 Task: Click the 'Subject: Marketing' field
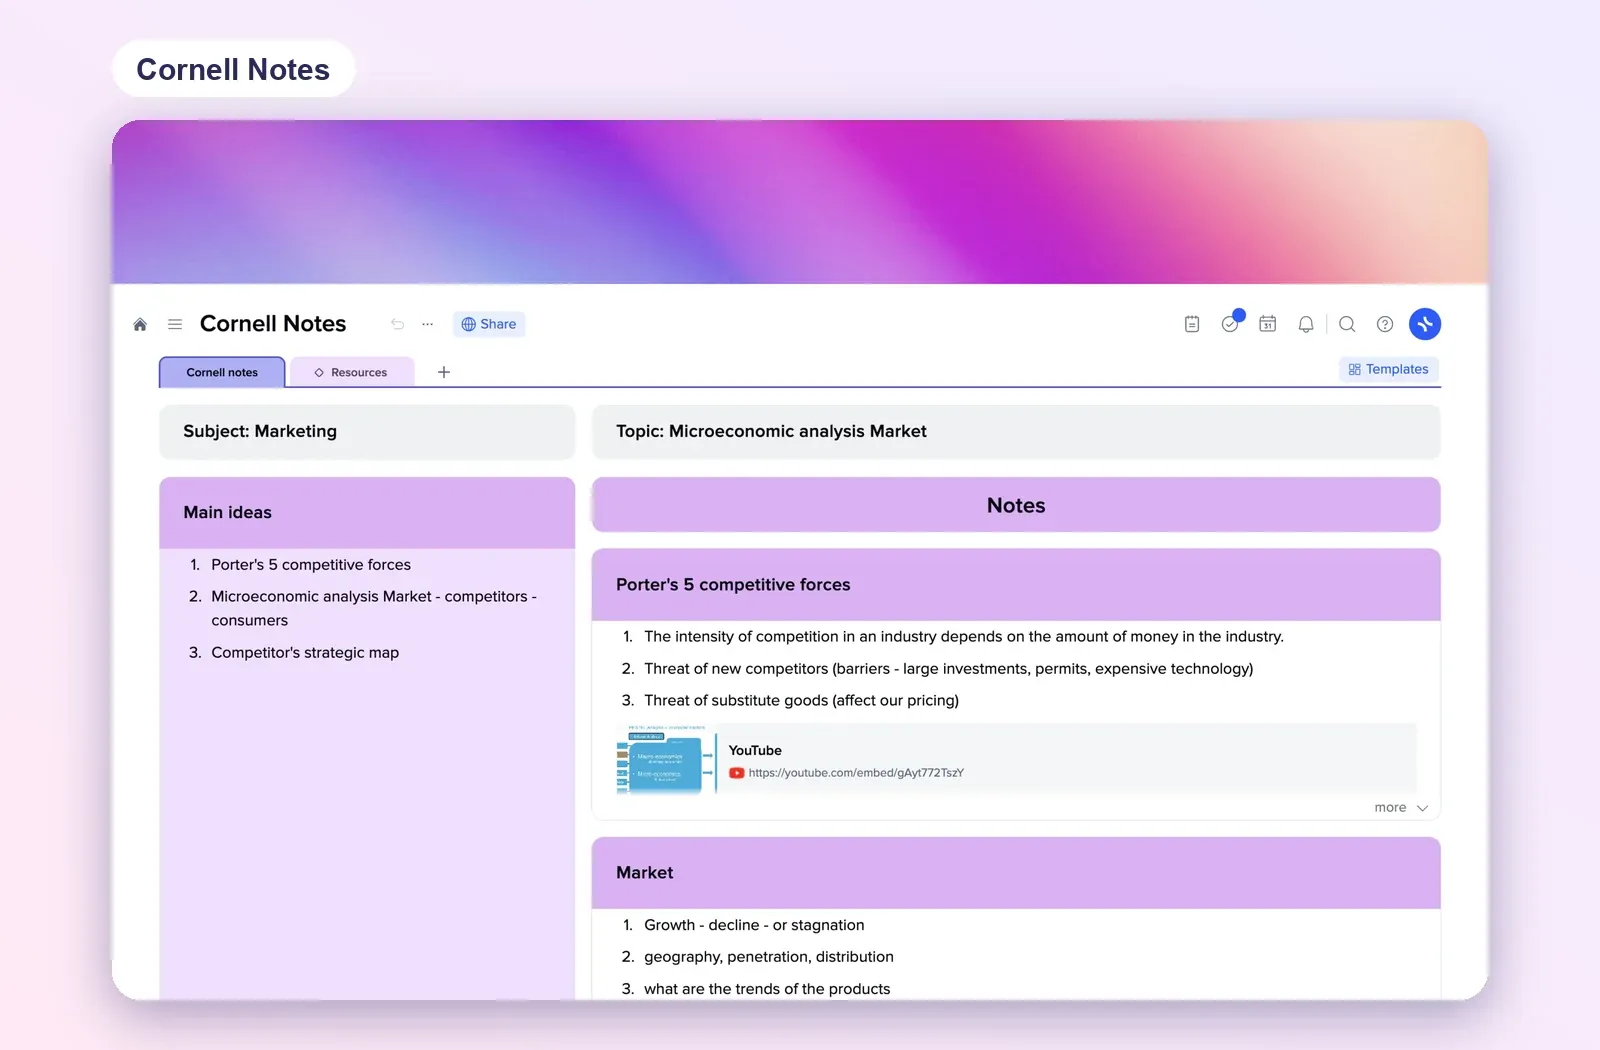(x=367, y=432)
